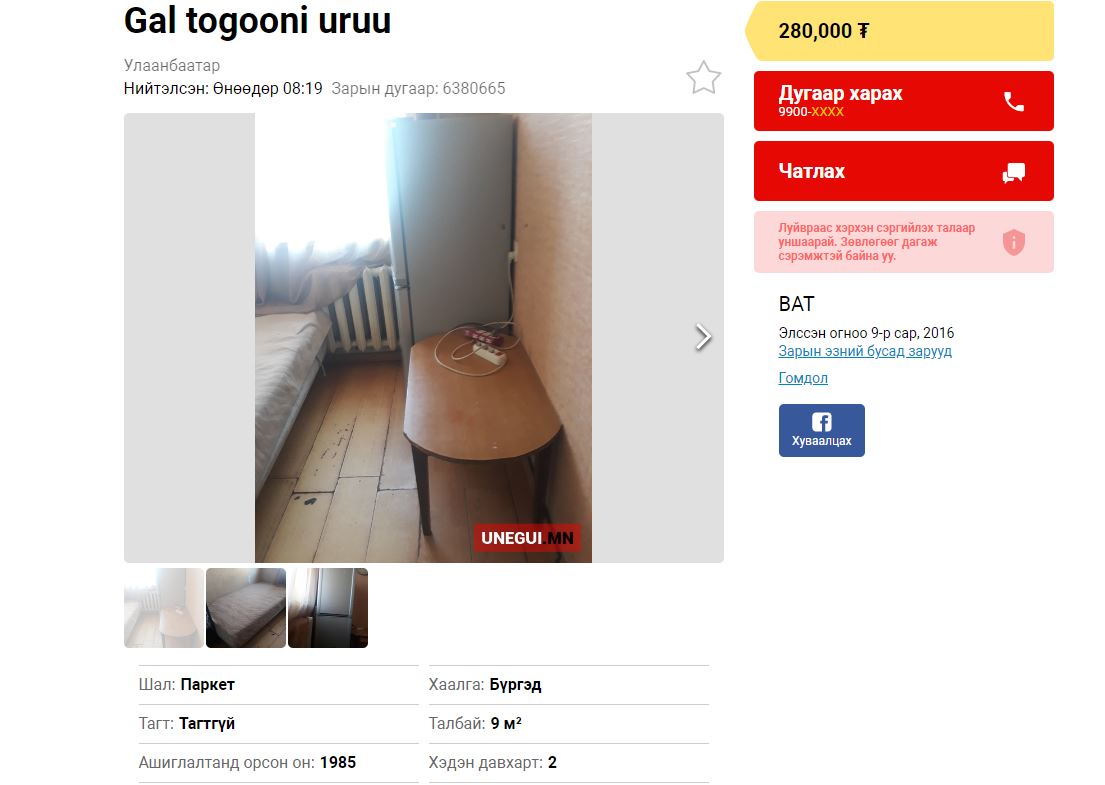Select the first table thumbnail

[164, 608]
